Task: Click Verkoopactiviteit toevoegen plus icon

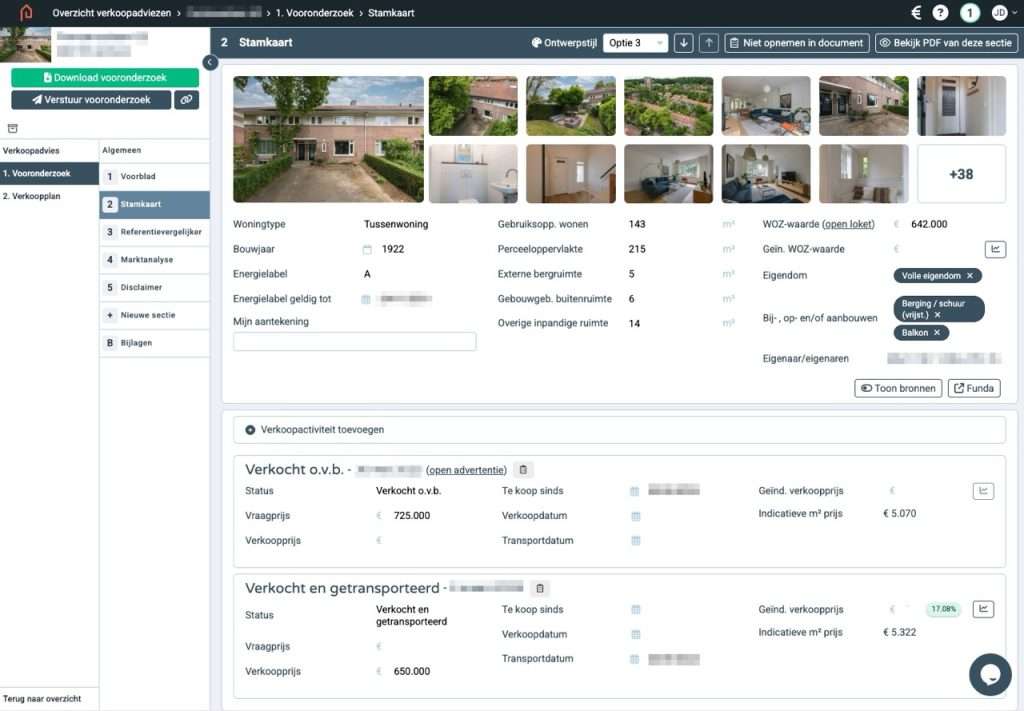Action: pos(250,430)
